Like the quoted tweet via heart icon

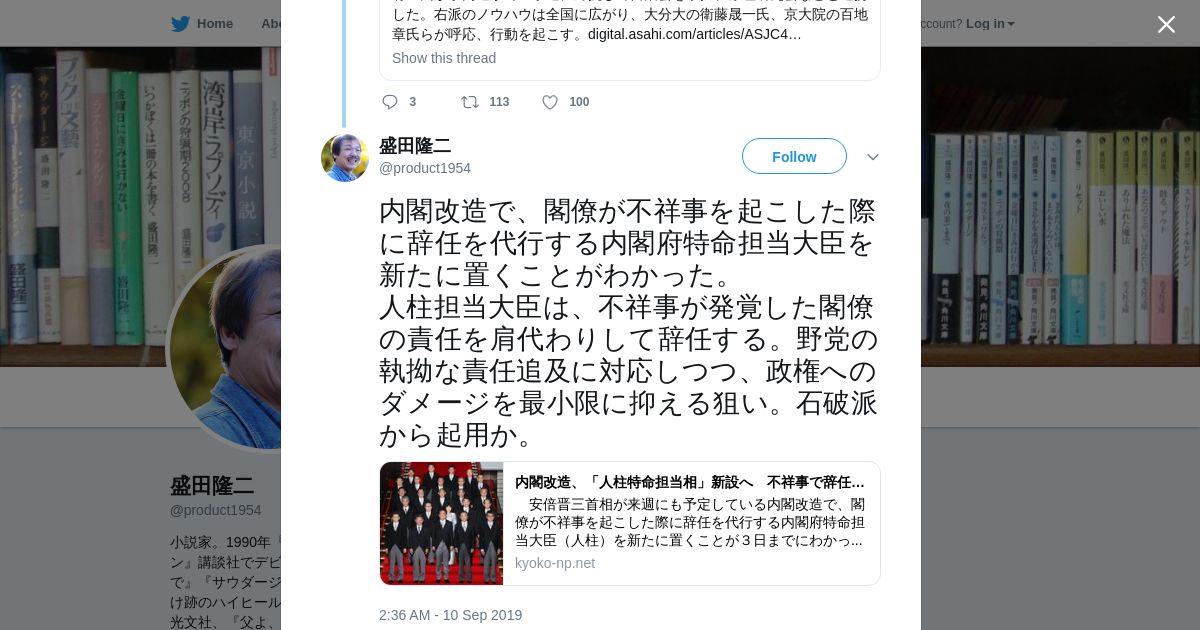(x=550, y=102)
